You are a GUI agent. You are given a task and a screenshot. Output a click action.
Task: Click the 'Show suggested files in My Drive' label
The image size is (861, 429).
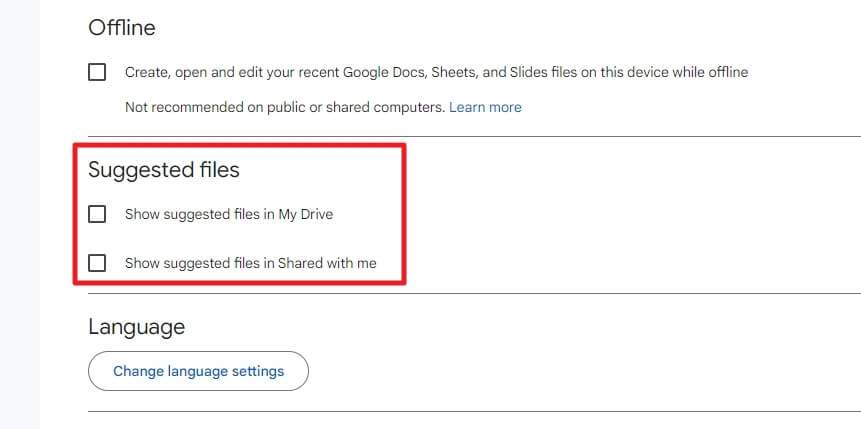pos(229,214)
